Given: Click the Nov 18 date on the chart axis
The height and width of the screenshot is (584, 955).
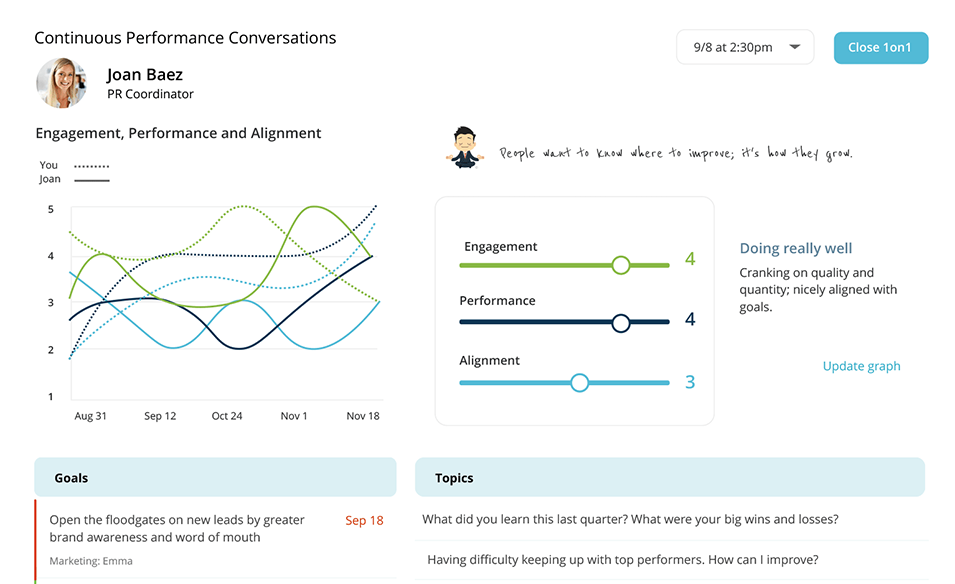Looking at the screenshot, I should pos(362,416).
